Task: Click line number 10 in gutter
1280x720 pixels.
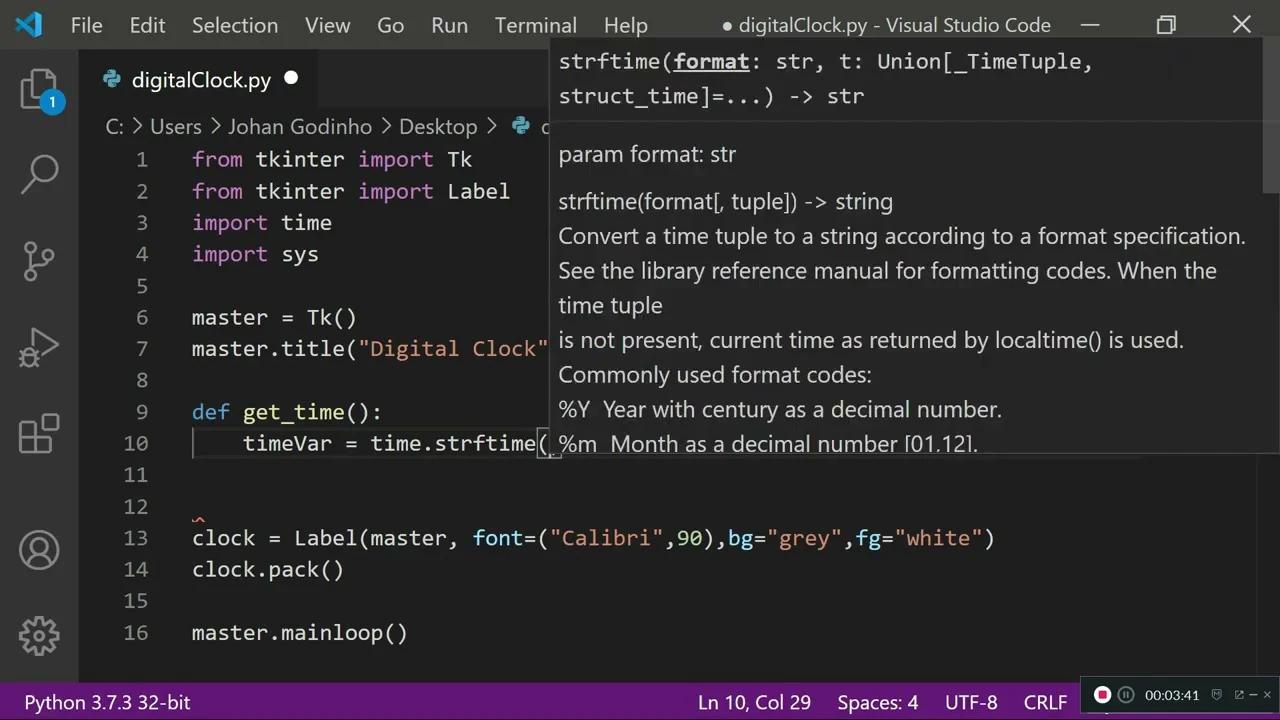Action: click(x=136, y=443)
